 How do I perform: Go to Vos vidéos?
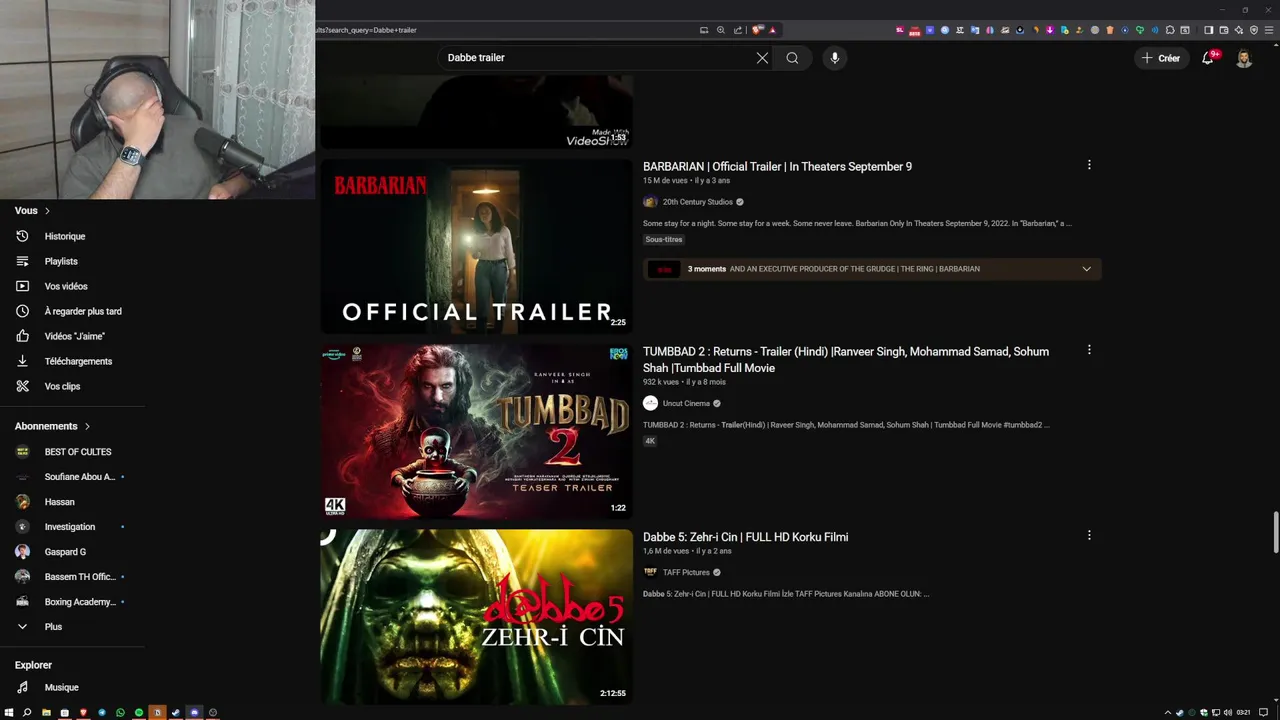pos(66,286)
